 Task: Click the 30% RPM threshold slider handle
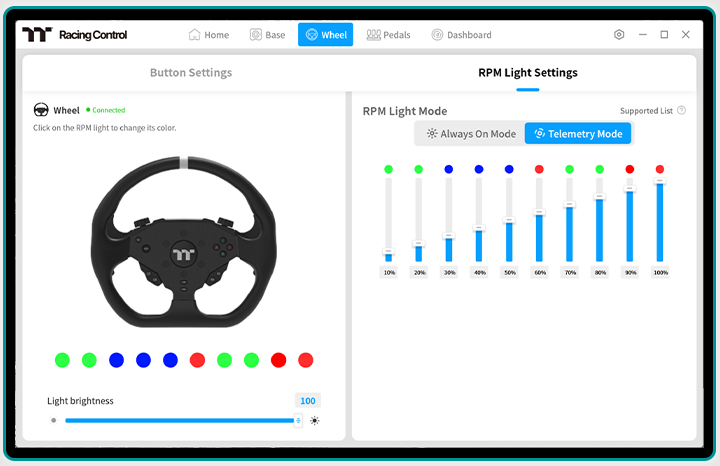tap(449, 236)
